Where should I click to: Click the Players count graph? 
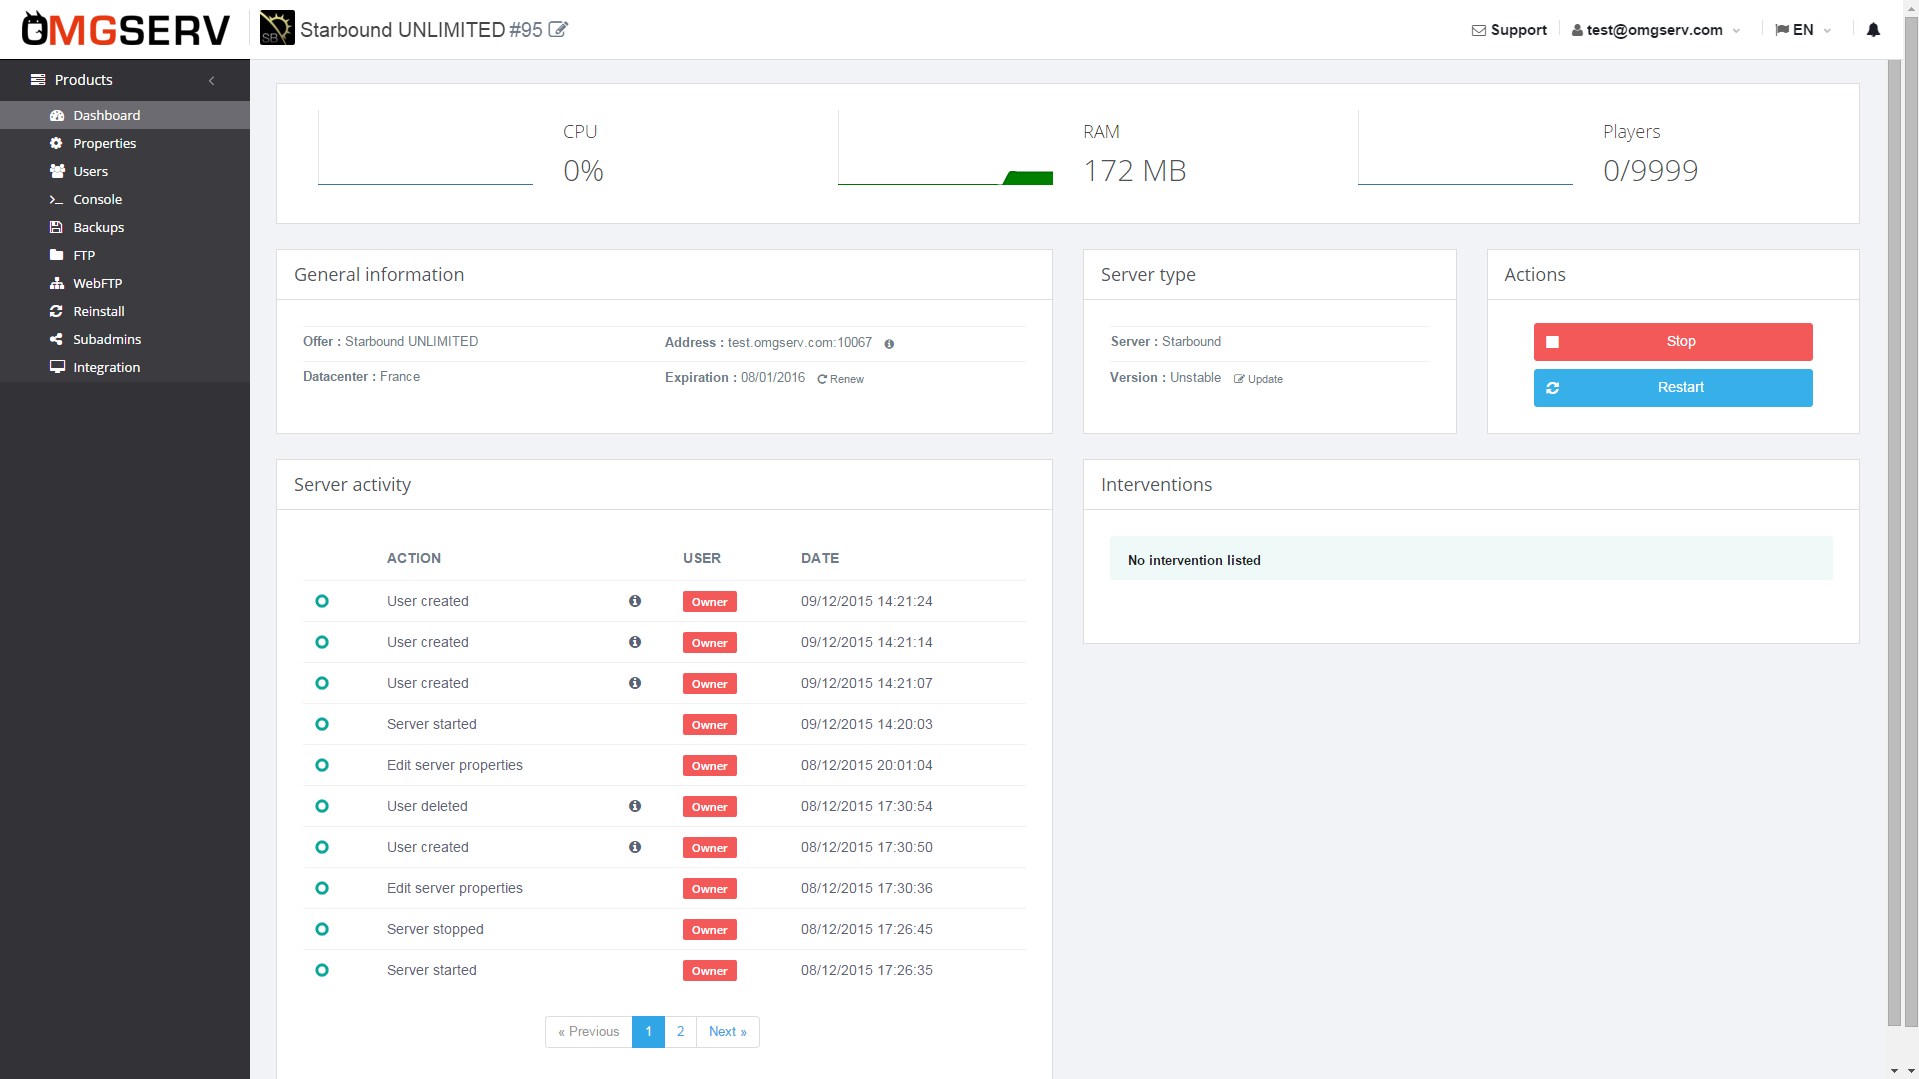click(x=1465, y=148)
